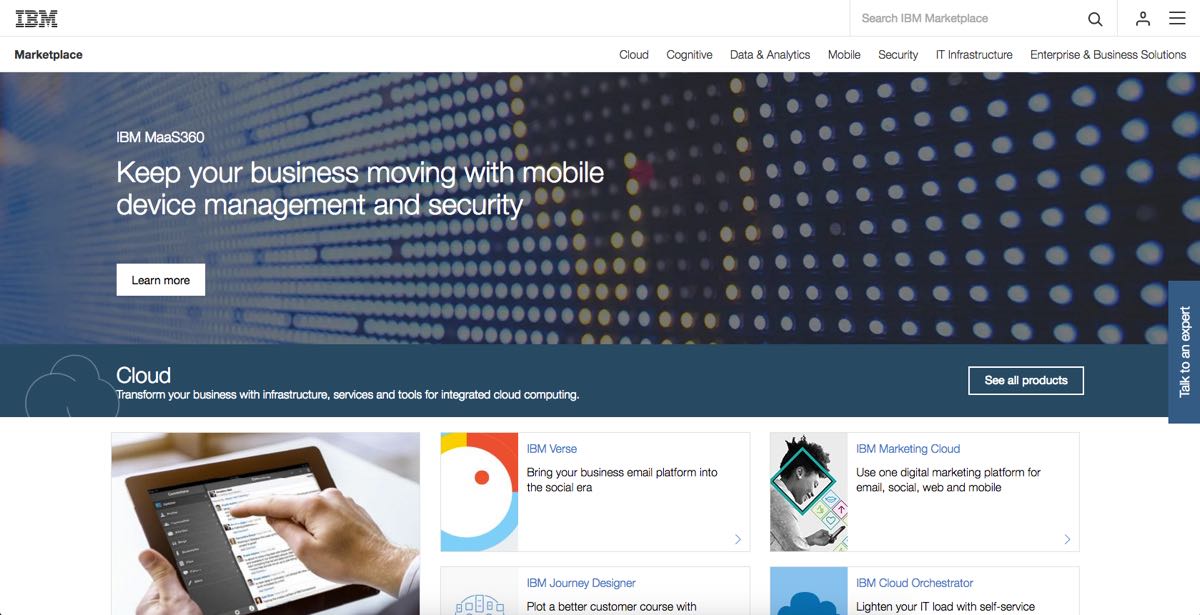The height and width of the screenshot is (615, 1200).
Task: Open Enterprise & Business Solutions menu
Action: 1108,55
